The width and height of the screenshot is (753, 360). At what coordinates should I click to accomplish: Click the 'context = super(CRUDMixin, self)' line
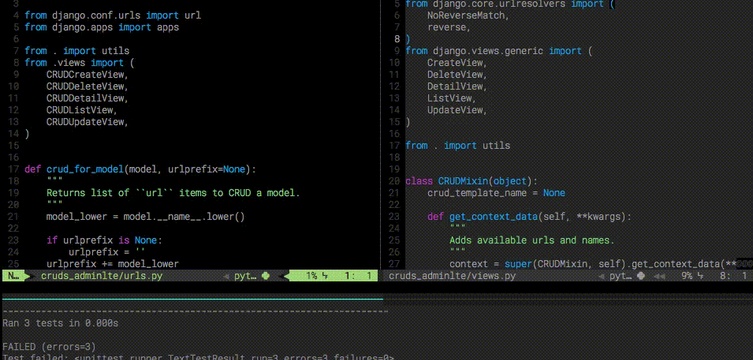[600, 264]
